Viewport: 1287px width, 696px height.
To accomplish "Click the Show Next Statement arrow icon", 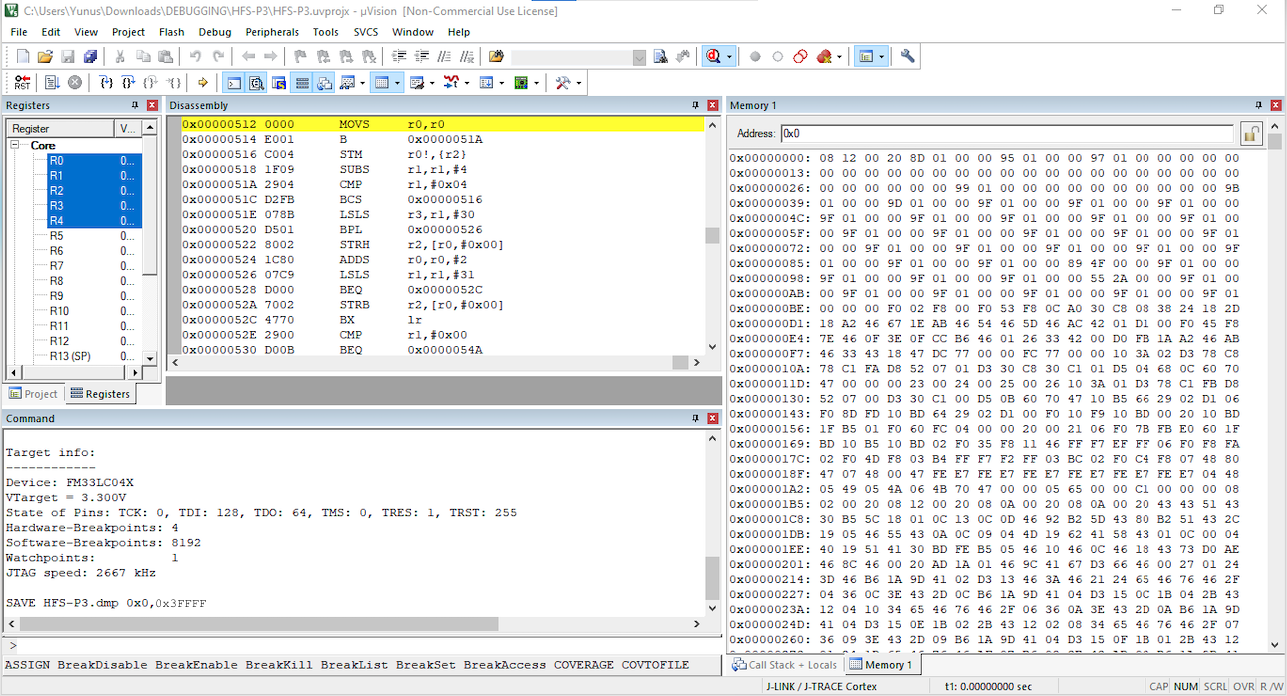I will coord(203,83).
